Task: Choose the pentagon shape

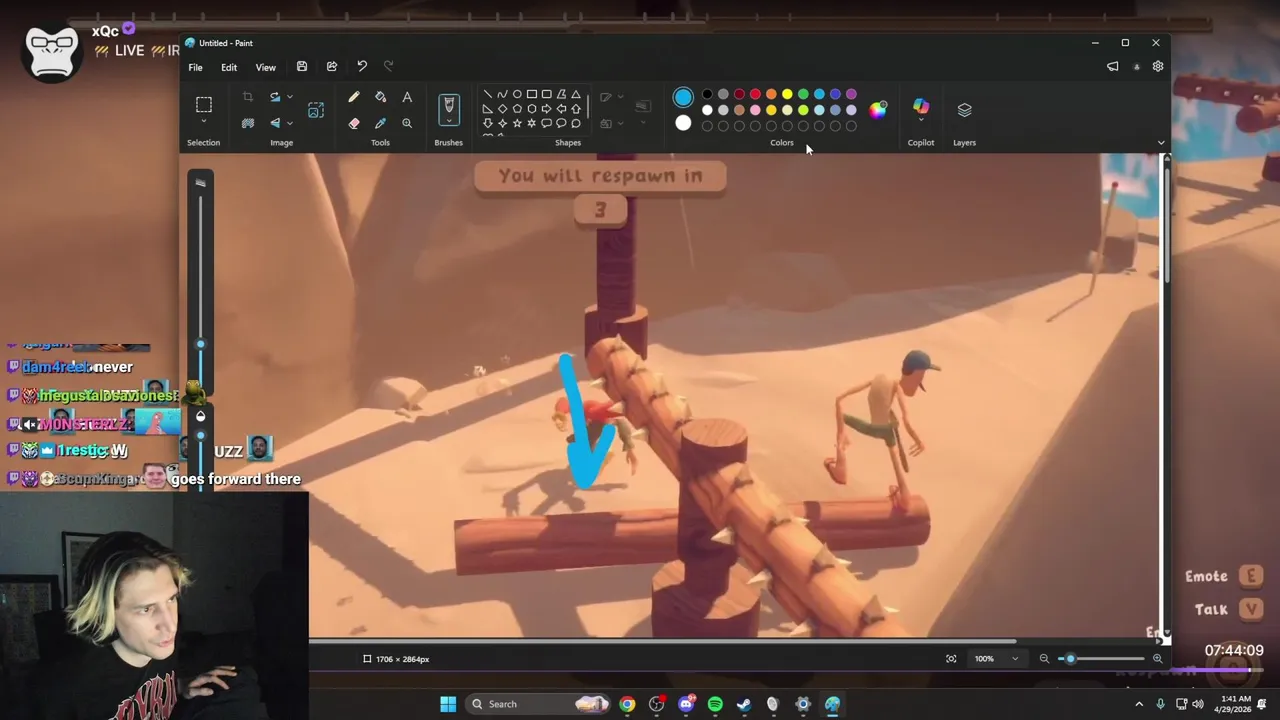Action: [517, 109]
